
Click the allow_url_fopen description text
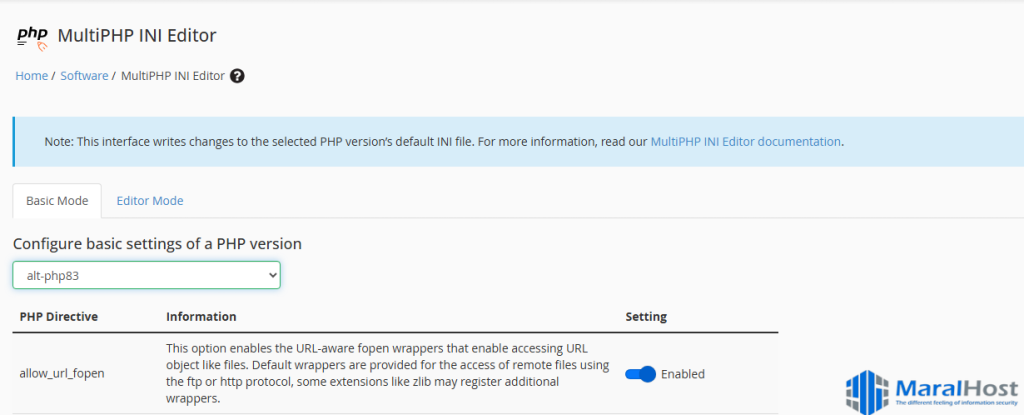(x=387, y=373)
